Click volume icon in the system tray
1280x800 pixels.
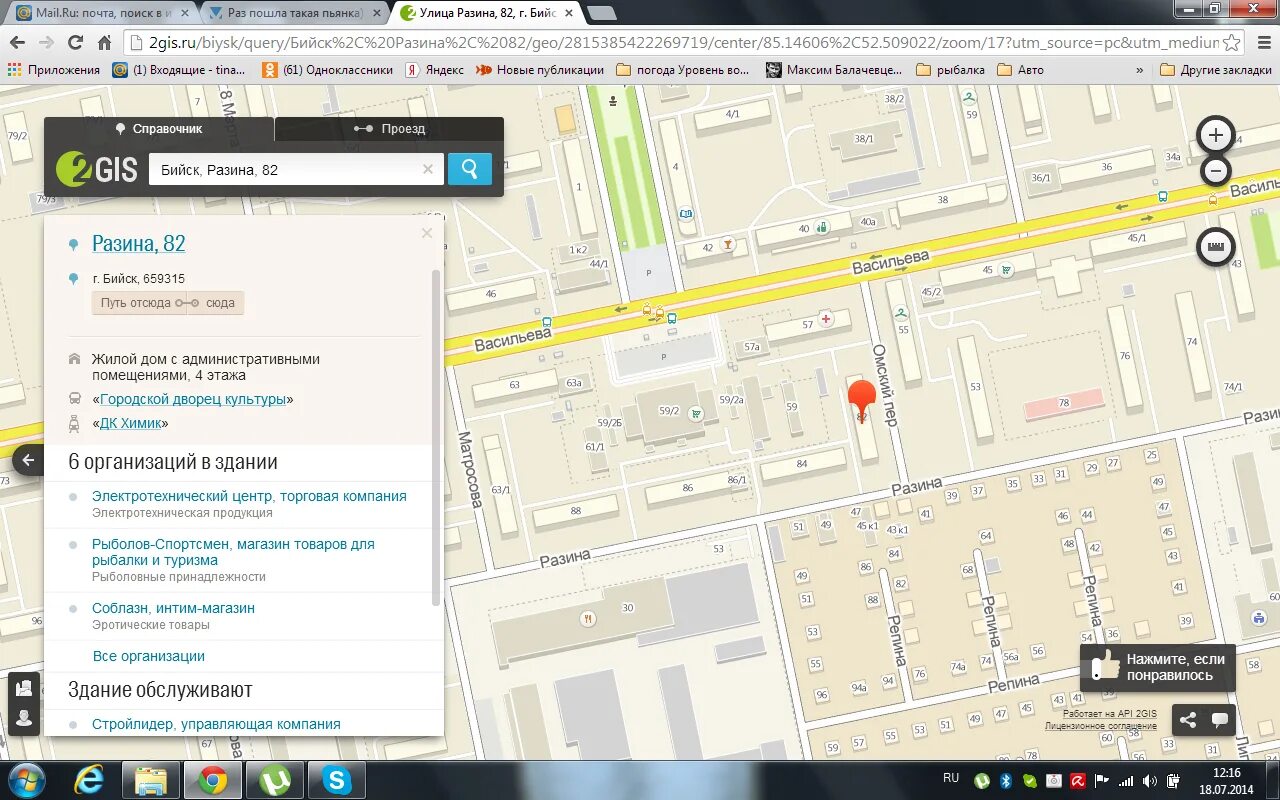coord(1149,781)
